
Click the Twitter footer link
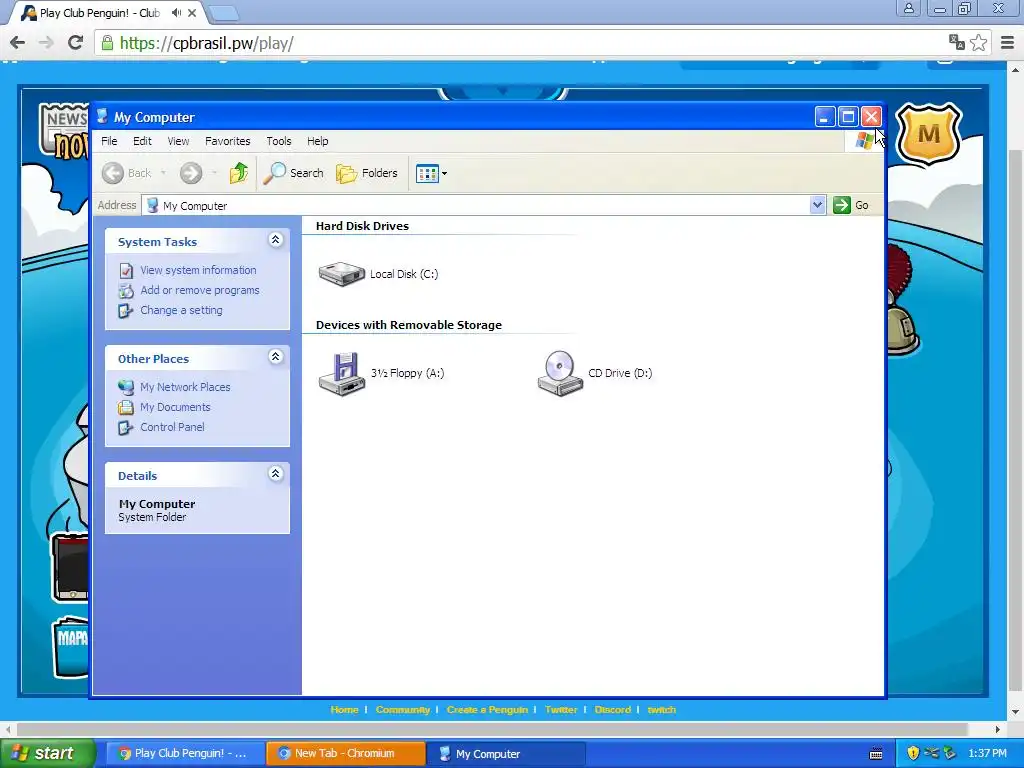point(561,710)
